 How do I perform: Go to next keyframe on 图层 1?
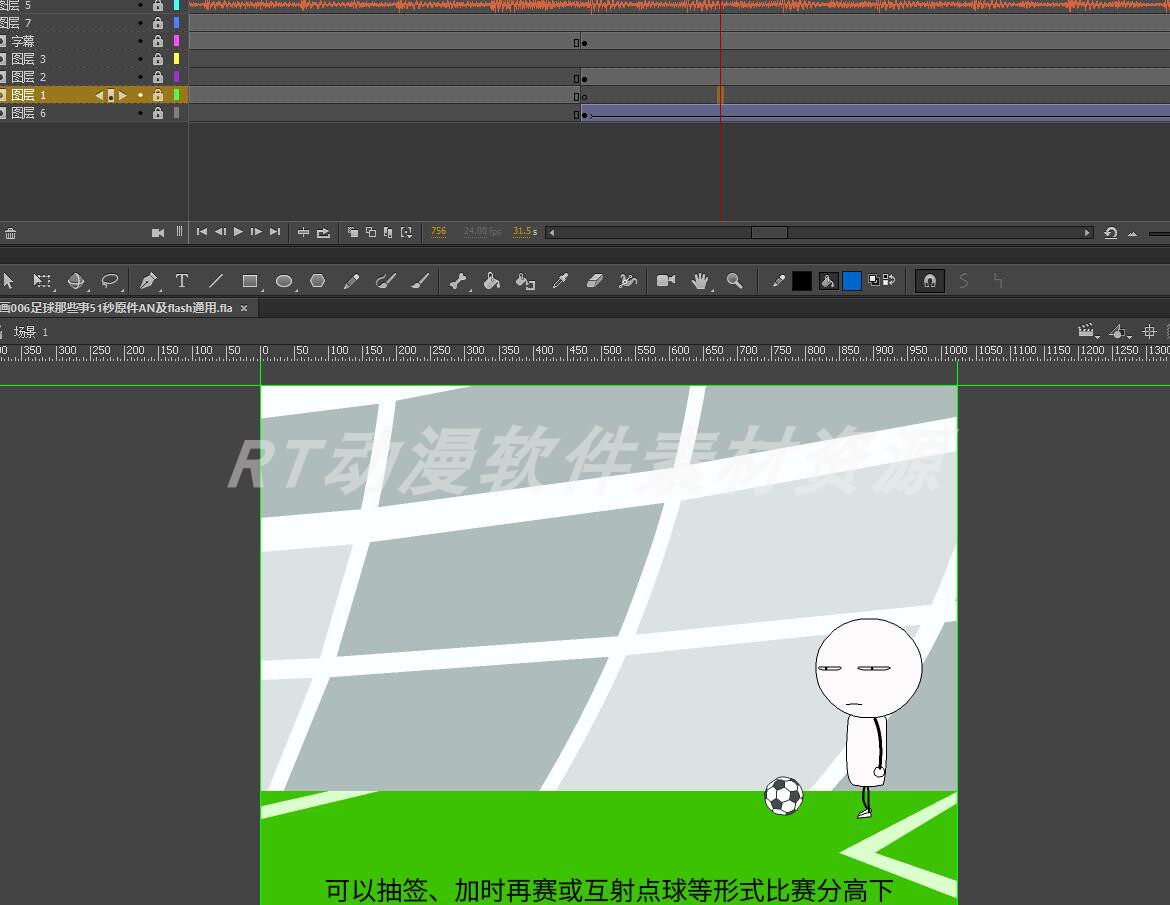[x=123, y=95]
